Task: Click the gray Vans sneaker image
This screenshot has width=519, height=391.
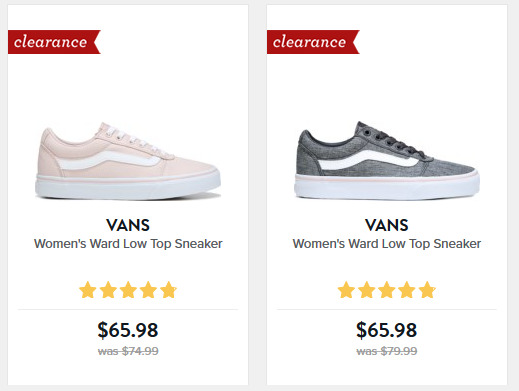Action: (x=387, y=161)
